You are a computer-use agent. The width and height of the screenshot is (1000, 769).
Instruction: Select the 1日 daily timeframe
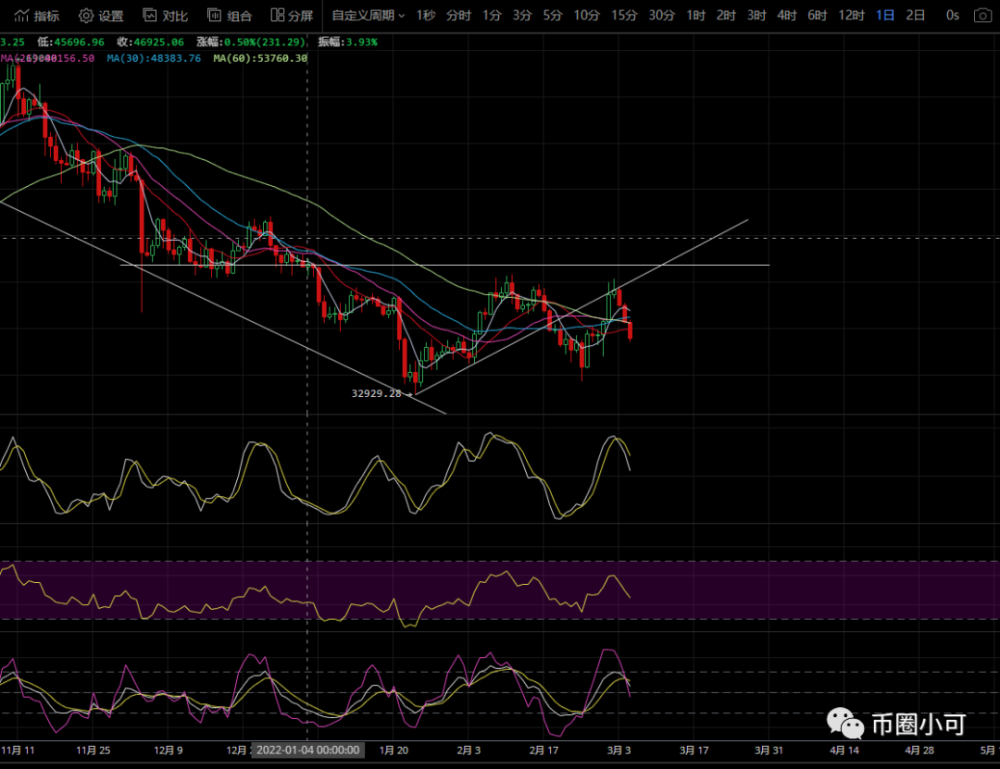pos(885,15)
